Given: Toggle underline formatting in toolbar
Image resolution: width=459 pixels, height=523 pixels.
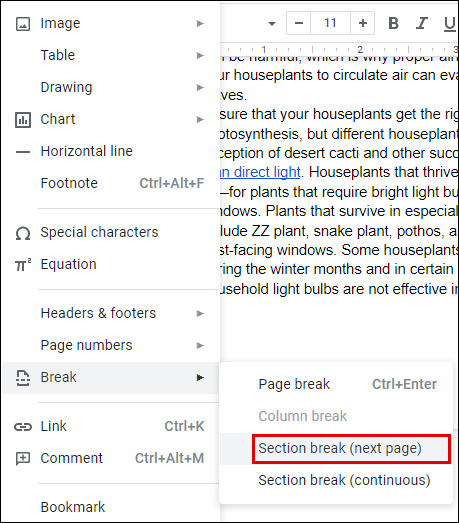Looking at the screenshot, I should (x=450, y=24).
